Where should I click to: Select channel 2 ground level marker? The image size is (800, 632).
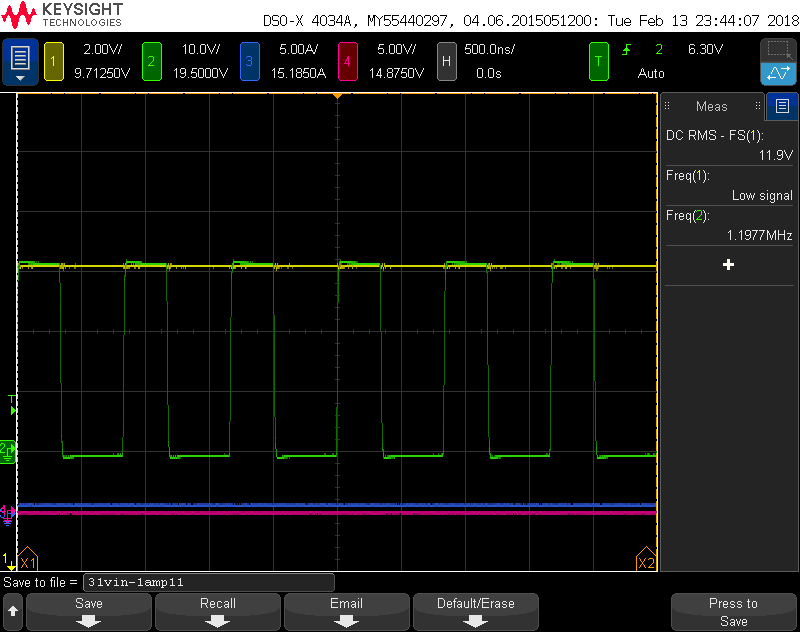click(8, 451)
